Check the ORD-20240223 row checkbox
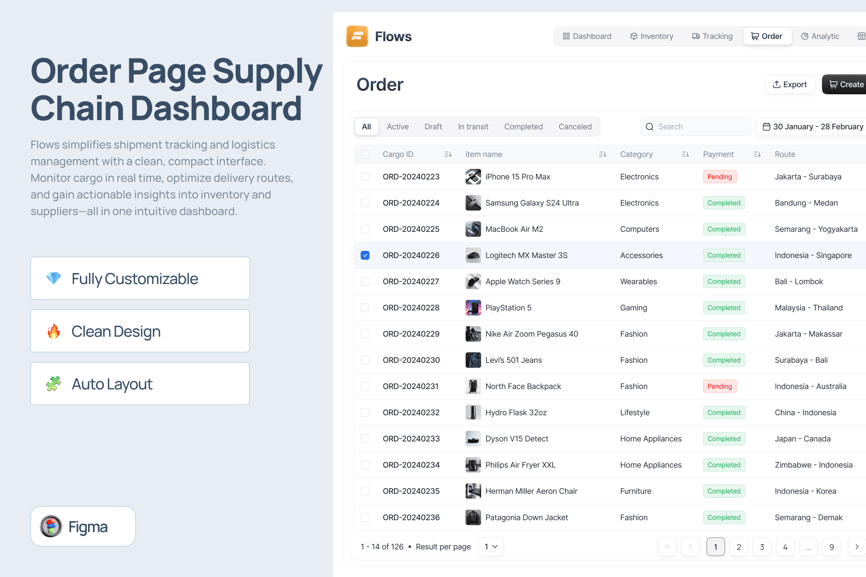This screenshot has height=577, width=866. [365, 177]
